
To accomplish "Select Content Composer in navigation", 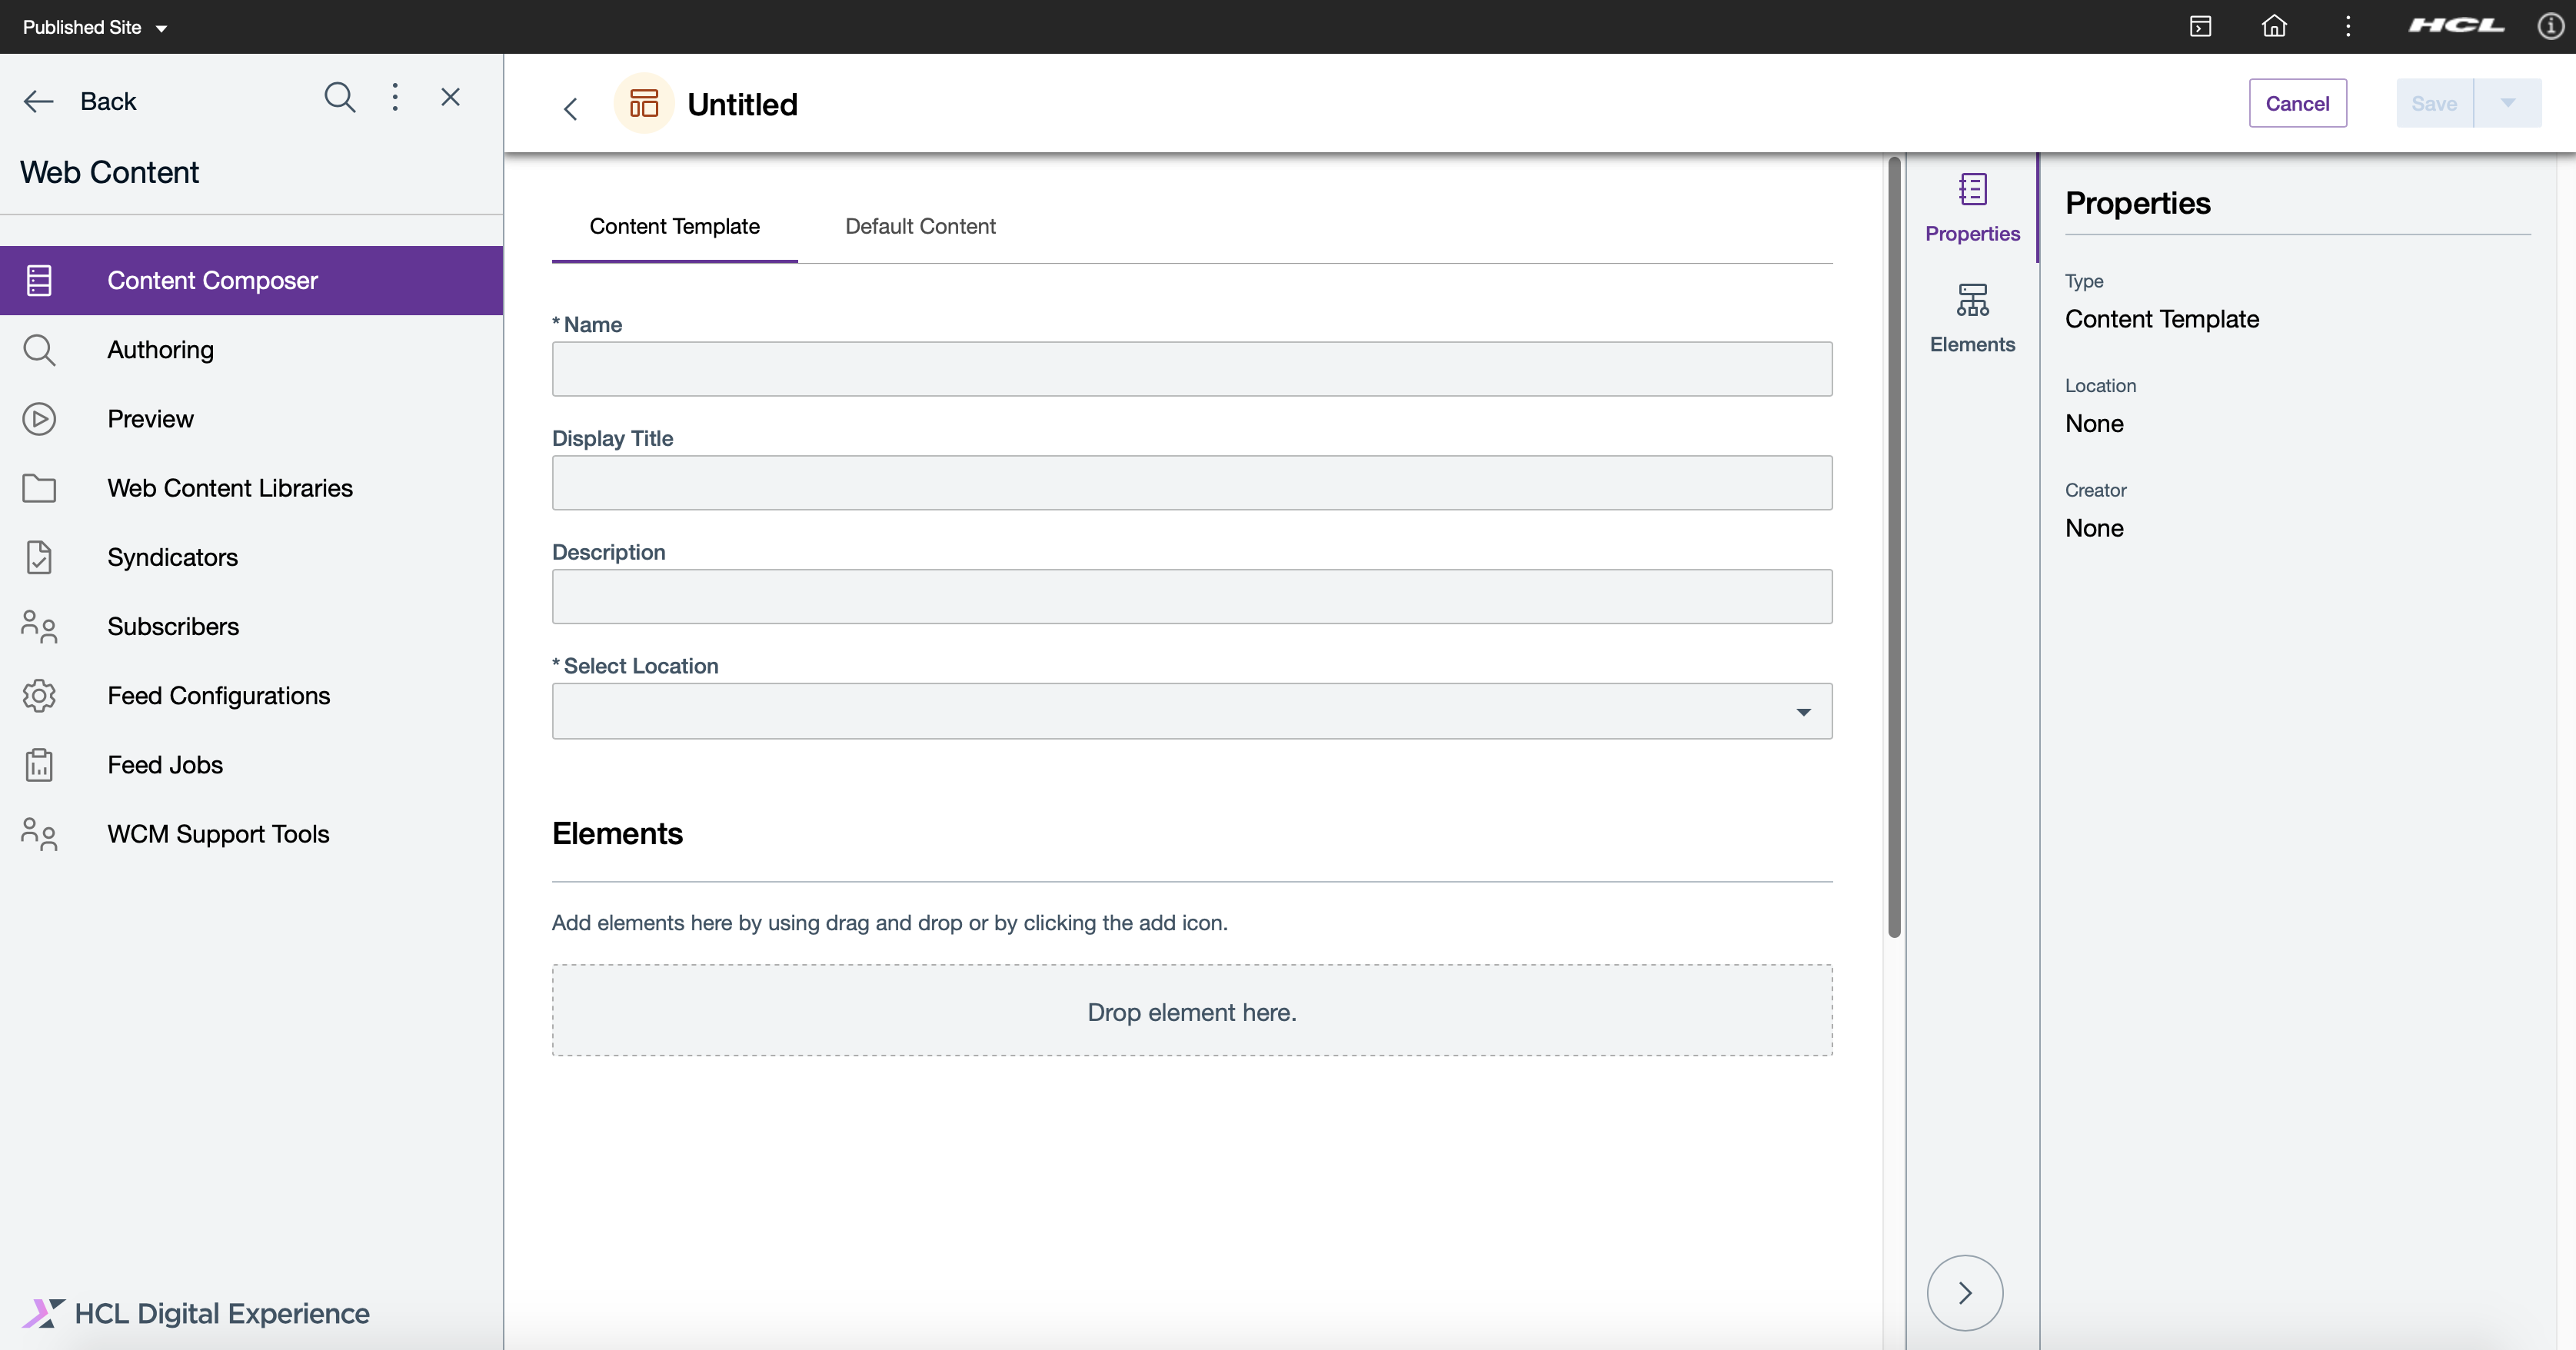I will [251, 280].
